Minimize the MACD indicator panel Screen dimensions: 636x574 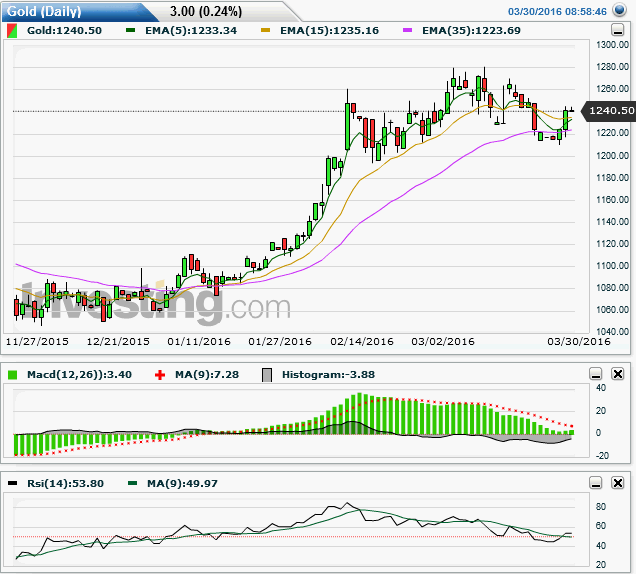click(x=595, y=374)
